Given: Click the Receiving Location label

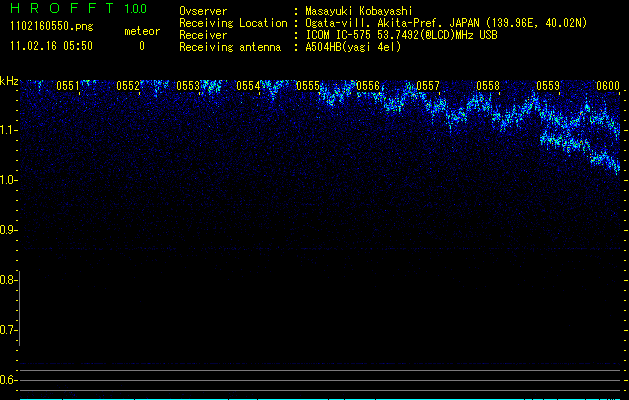Looking at the screenshot, I should [233, 23].
